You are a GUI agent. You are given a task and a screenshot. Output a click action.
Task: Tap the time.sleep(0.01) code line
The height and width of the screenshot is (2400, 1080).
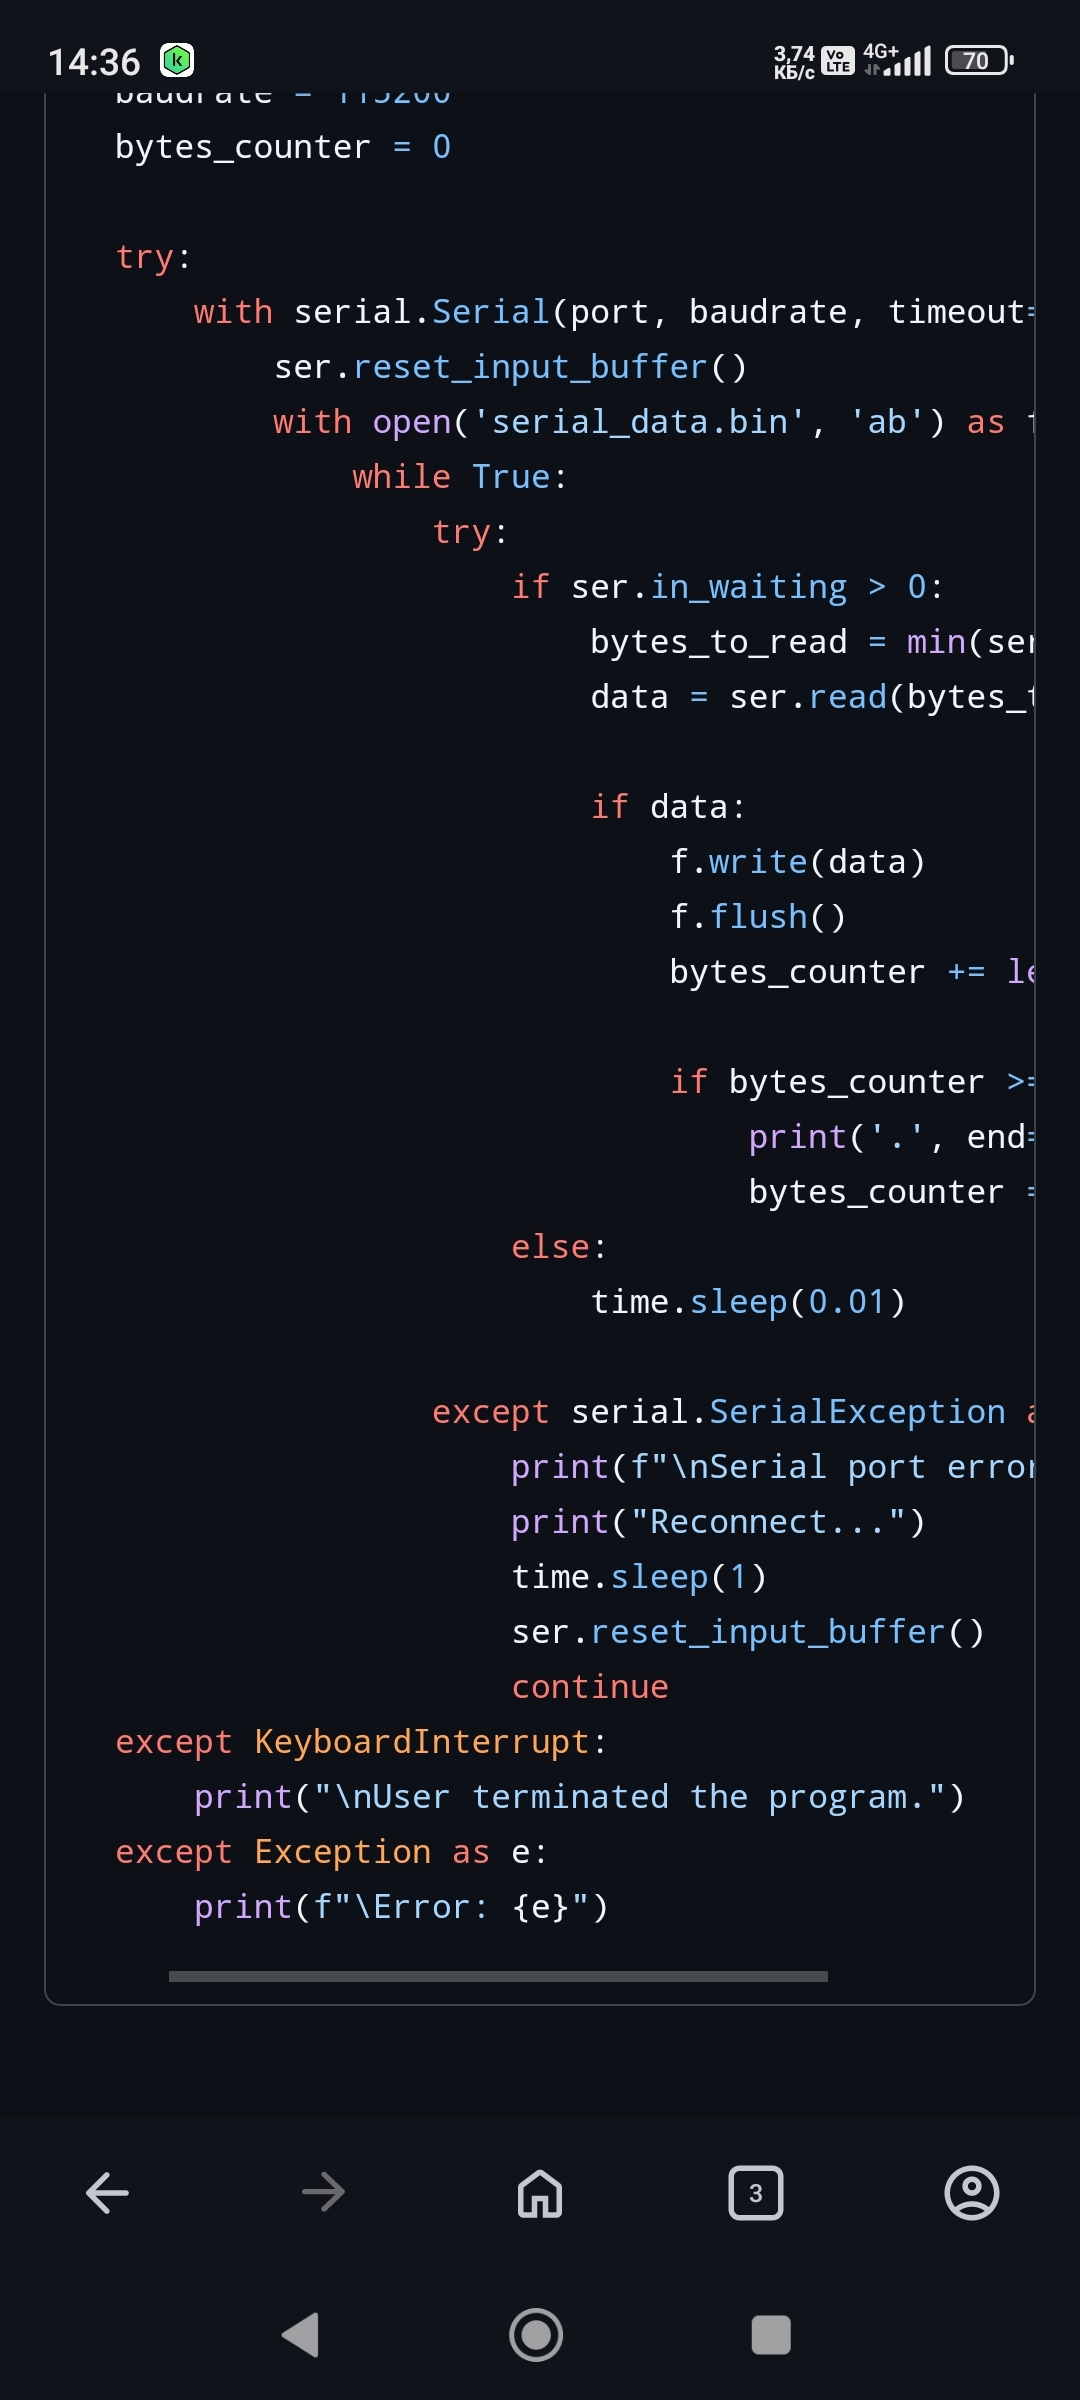click(x=748, y=1302)
